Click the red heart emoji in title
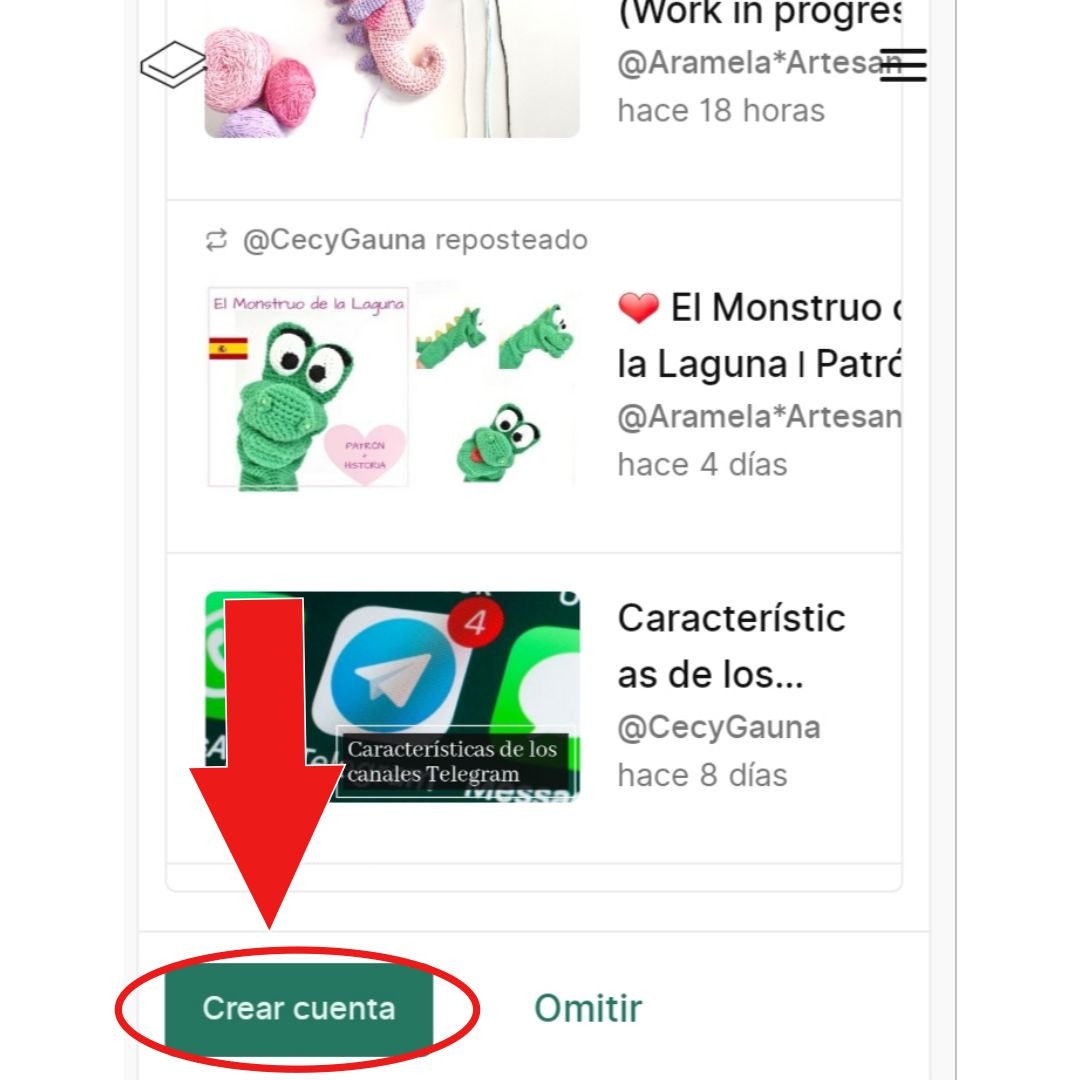 pos(638,307)
